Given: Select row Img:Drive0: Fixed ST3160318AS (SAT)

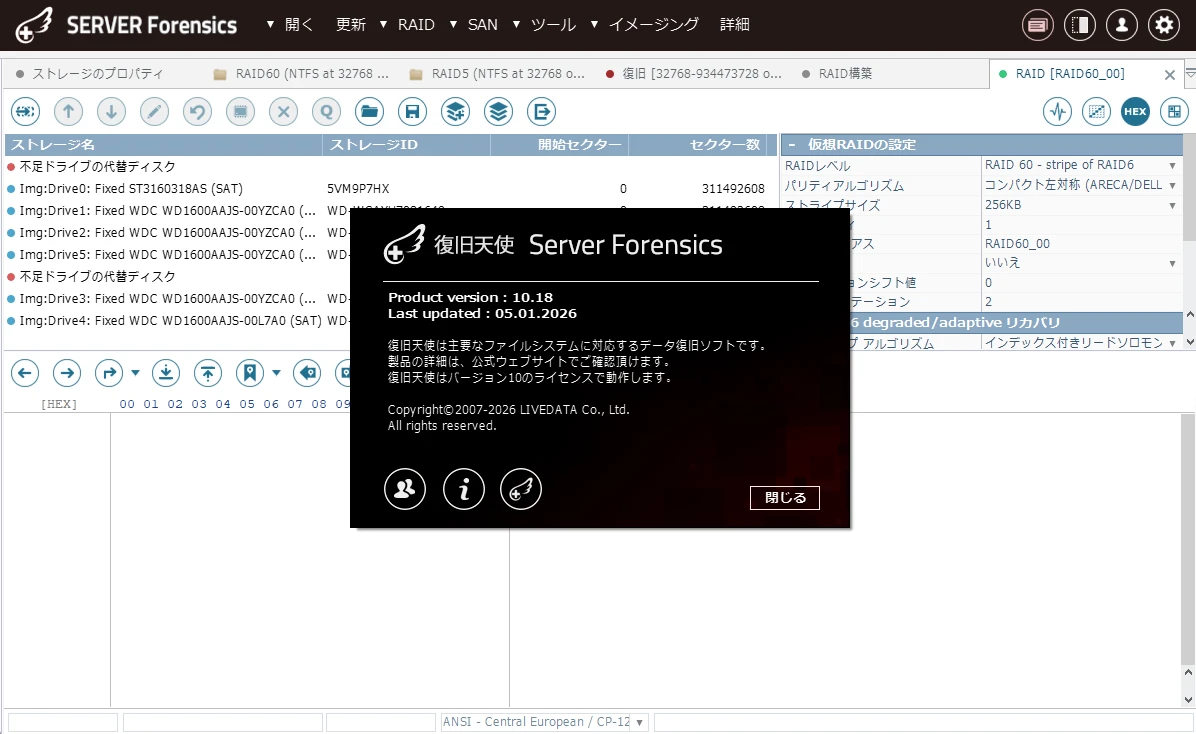Looking at the screenshot, I should [391, 188].
